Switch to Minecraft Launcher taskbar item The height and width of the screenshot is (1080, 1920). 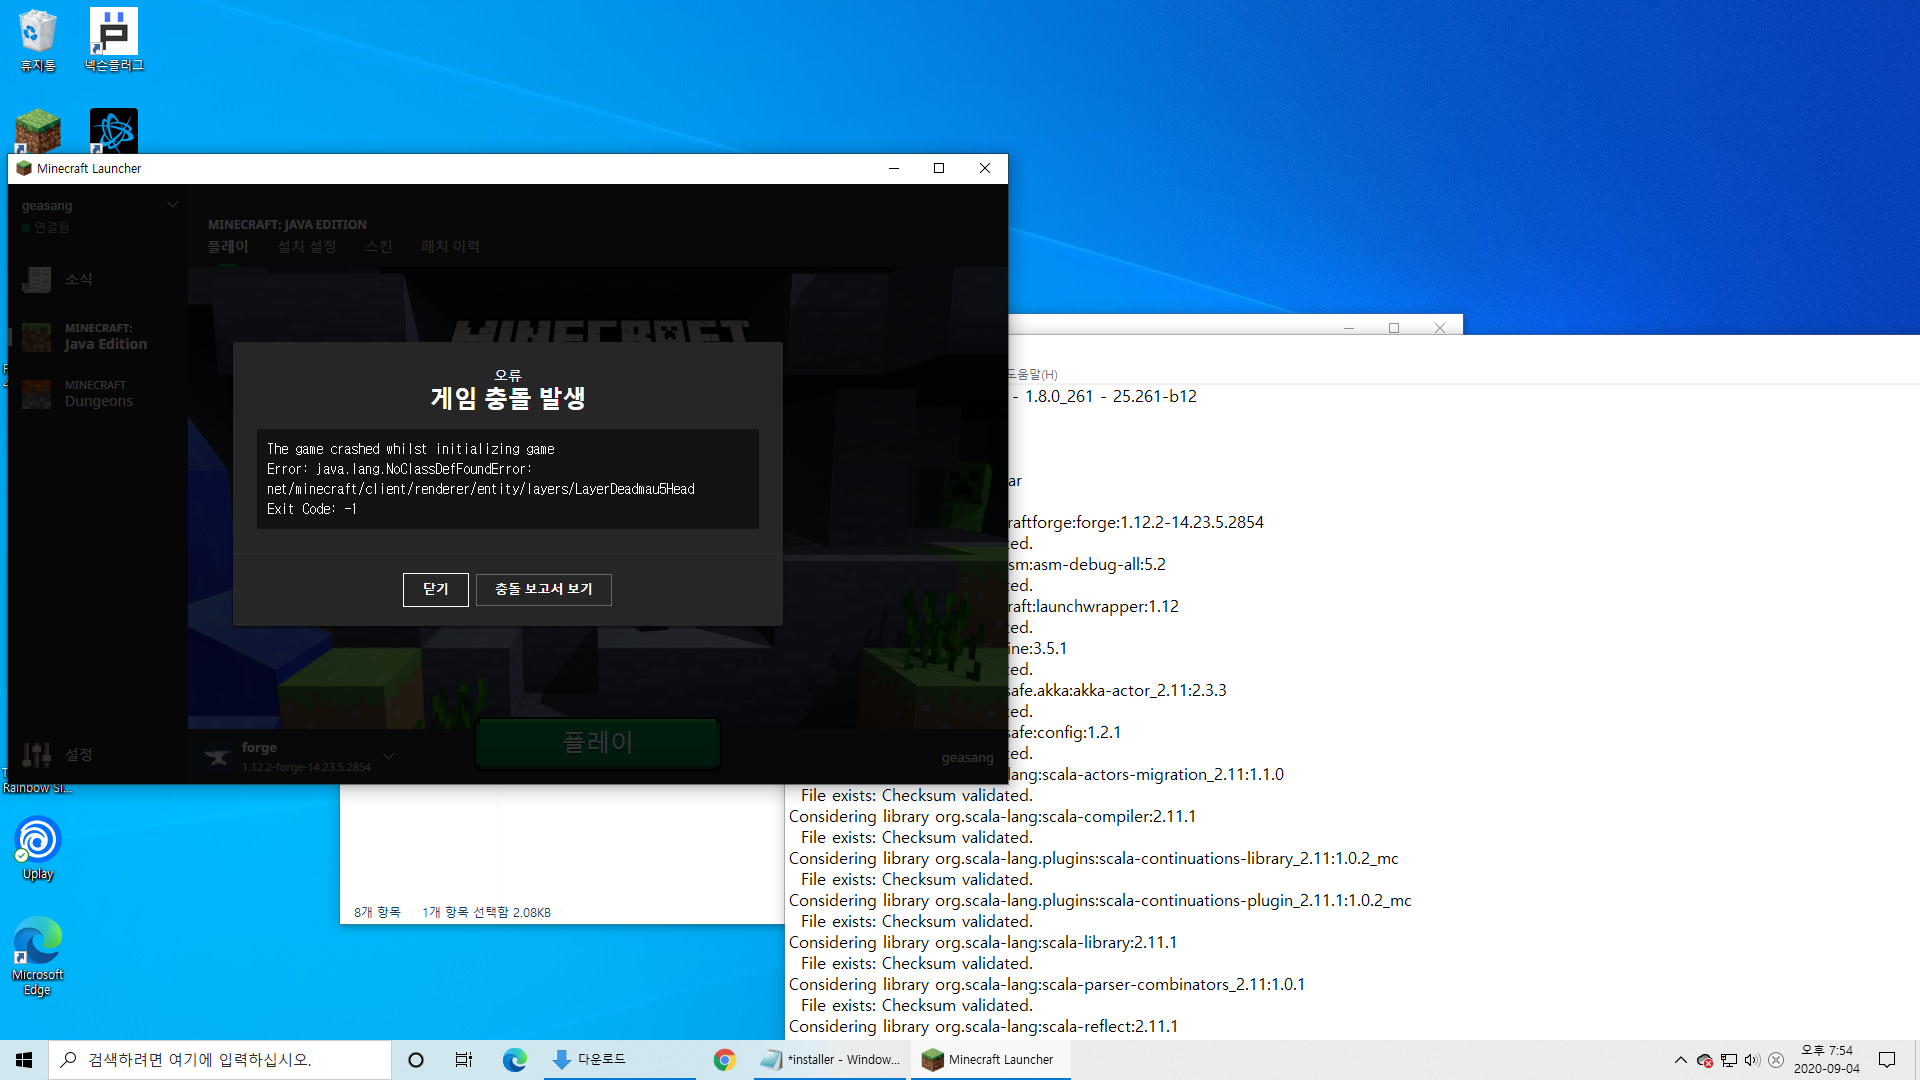[x=990, y=1060]
